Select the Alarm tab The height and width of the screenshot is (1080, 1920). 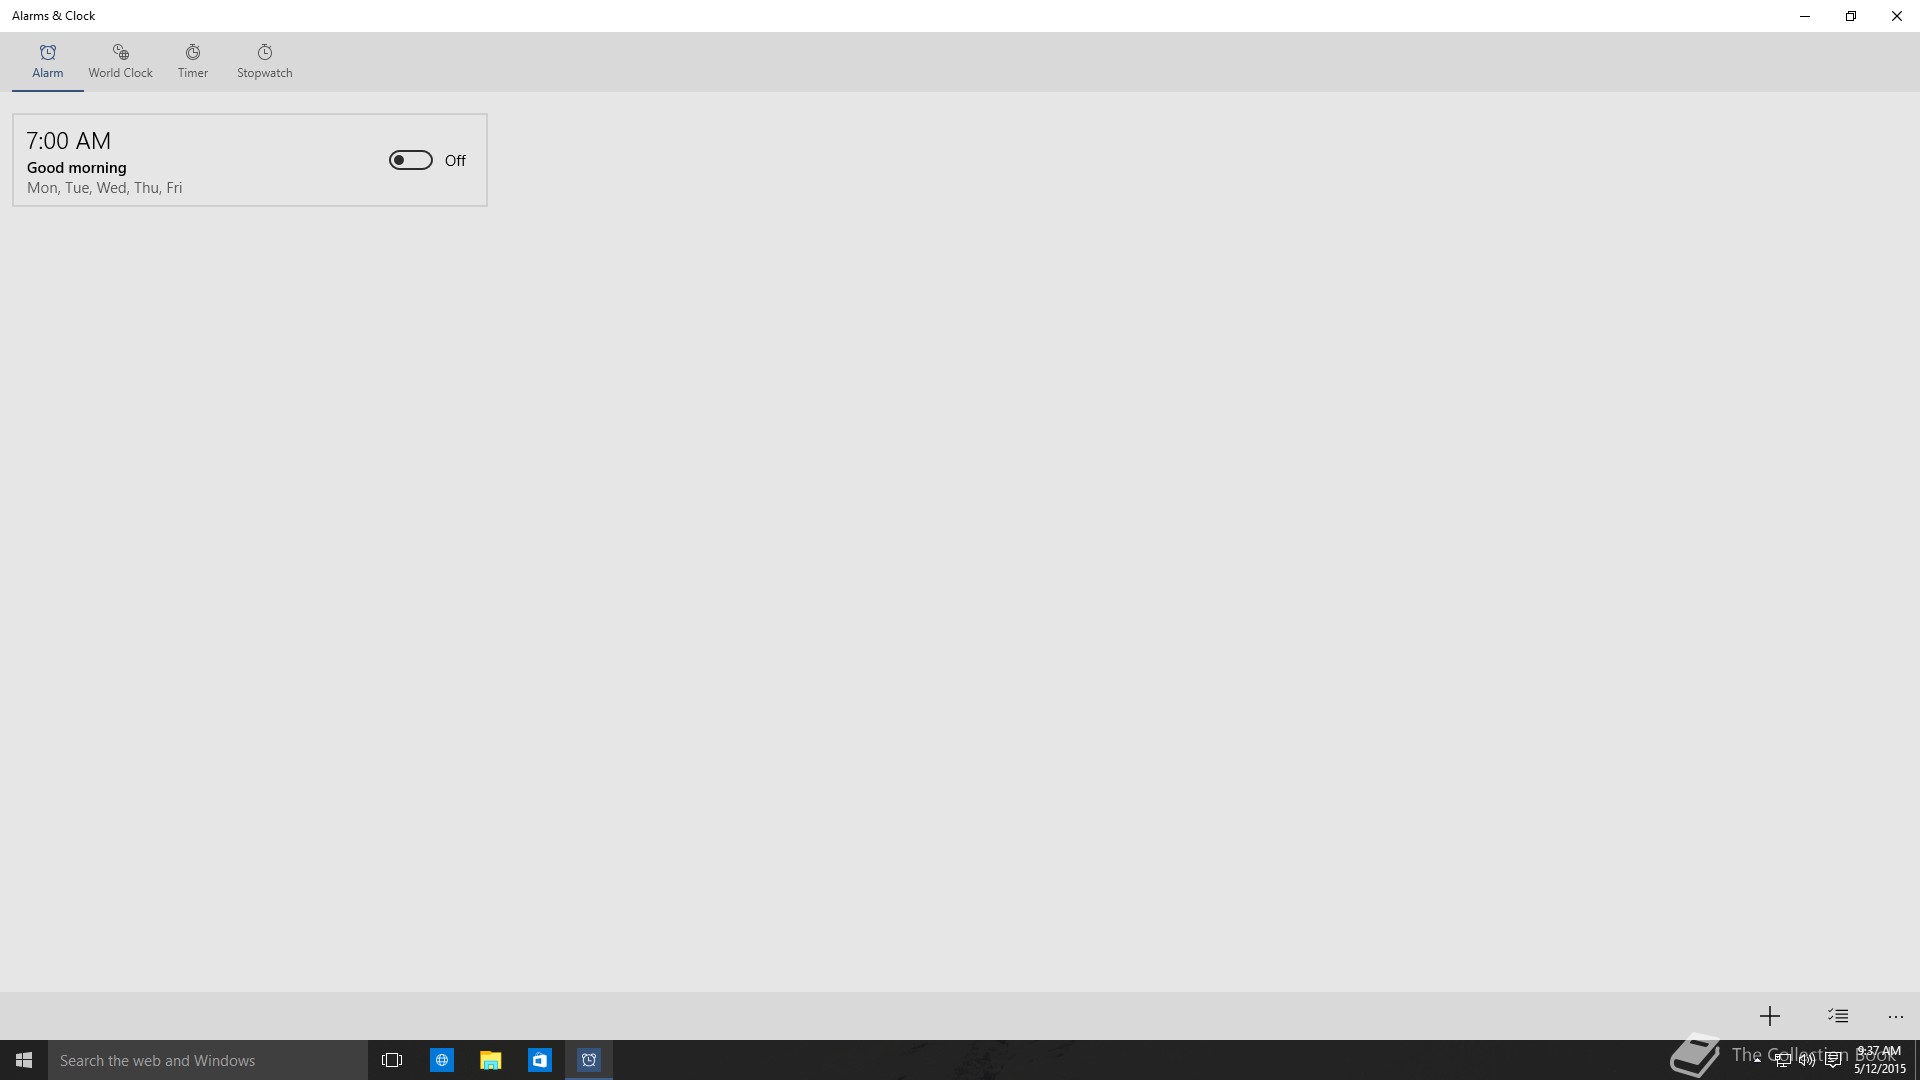[x=47, y=61]
